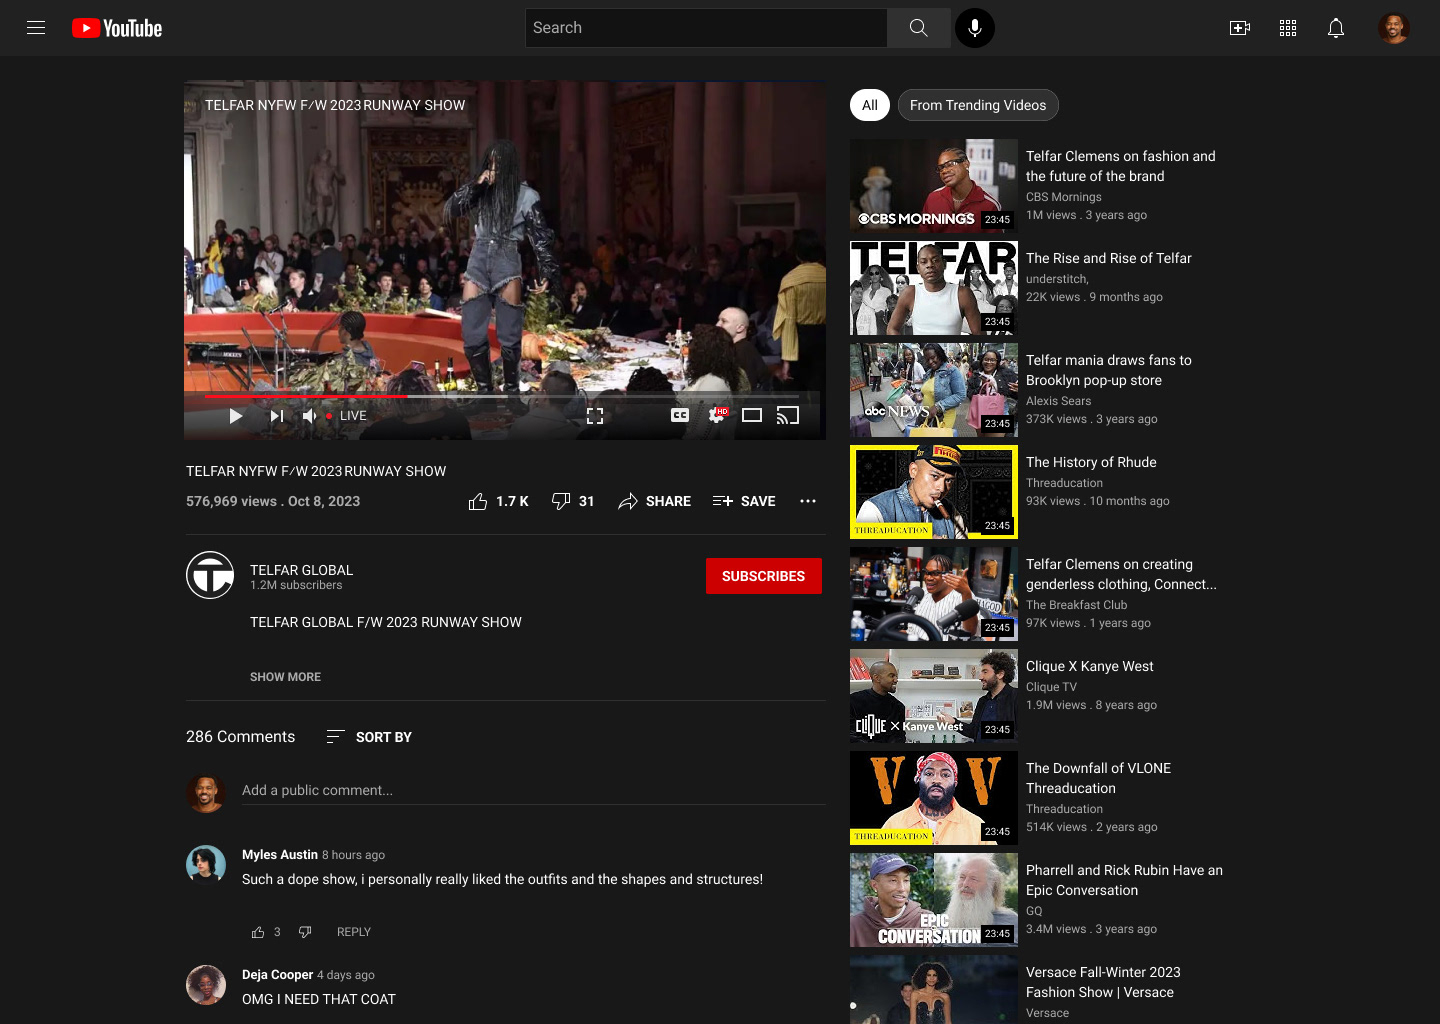The image size is (1440, 1024).
Task: Open Deja Cooper's profile picture
Action: (x=206, y=985)
